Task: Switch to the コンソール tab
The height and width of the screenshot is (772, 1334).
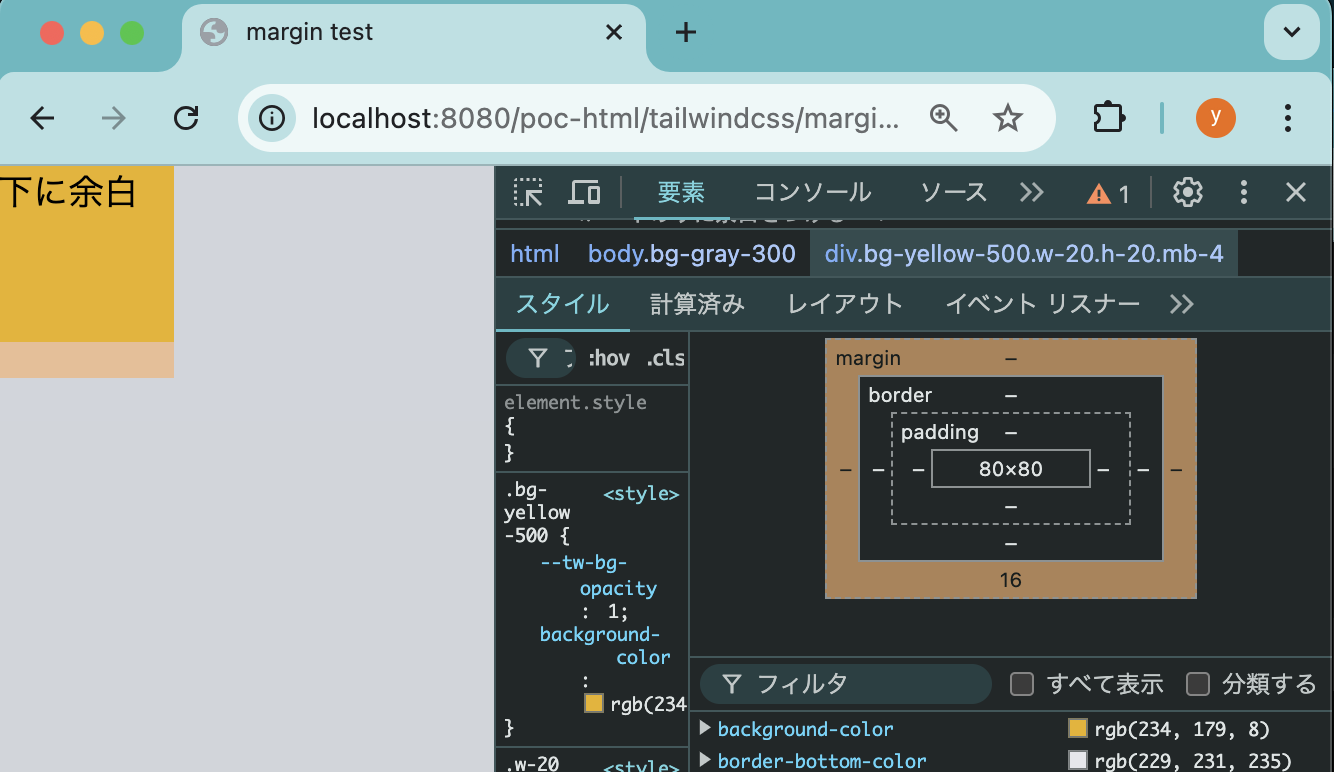Action: 812,192
